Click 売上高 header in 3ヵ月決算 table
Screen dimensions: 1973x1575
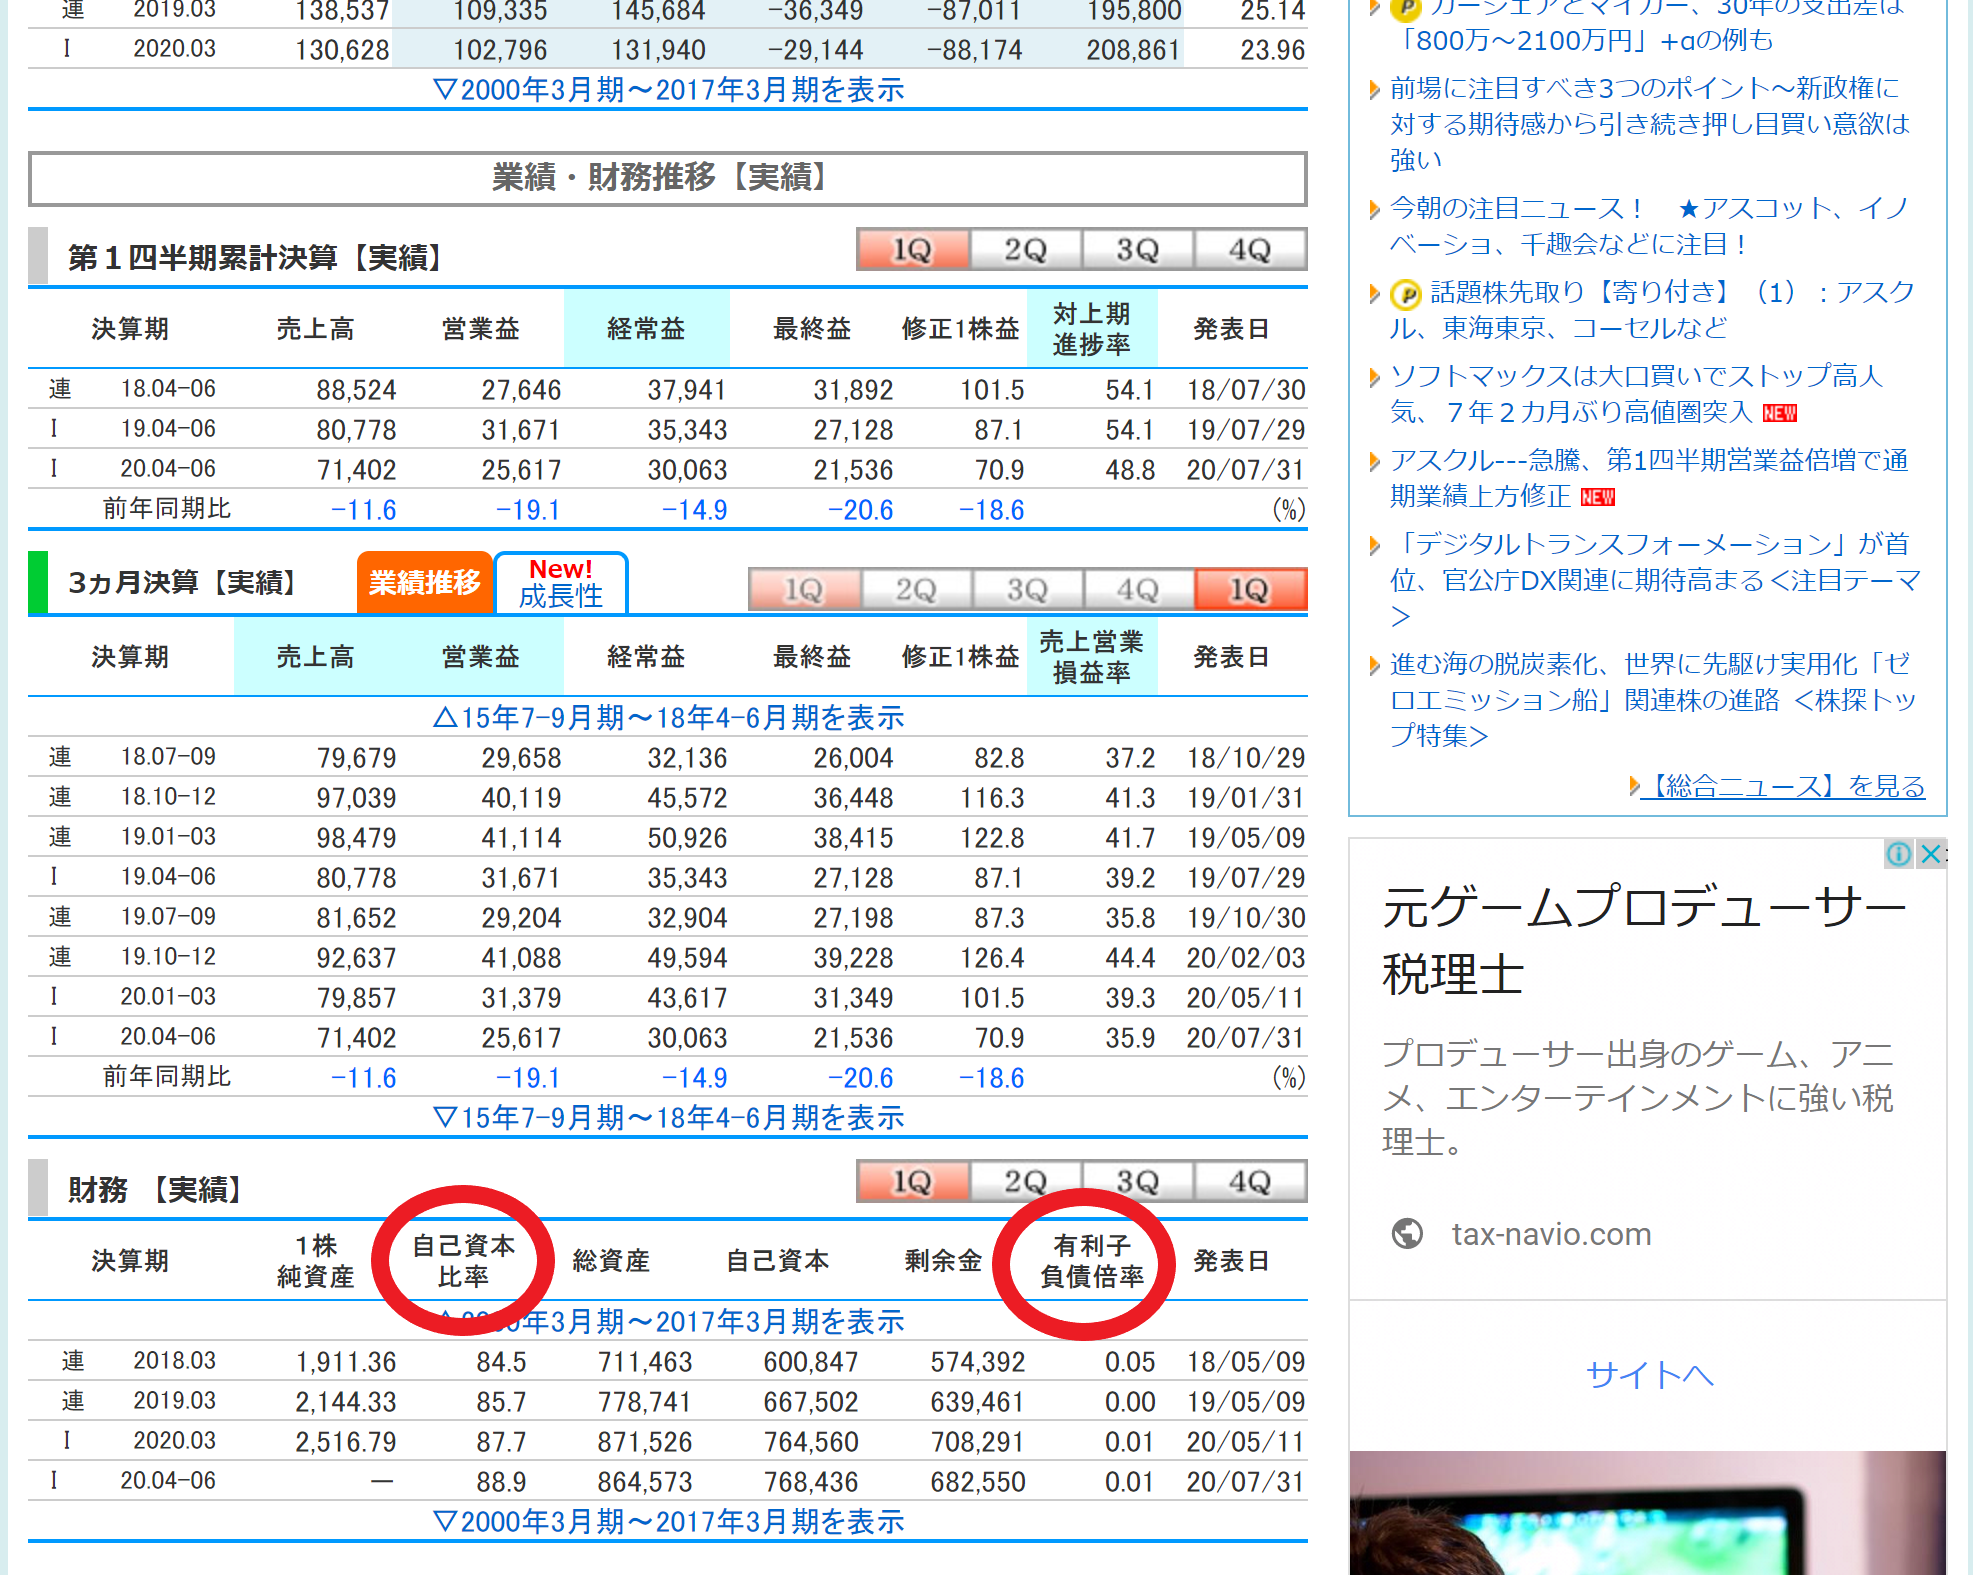click(315, 657)
